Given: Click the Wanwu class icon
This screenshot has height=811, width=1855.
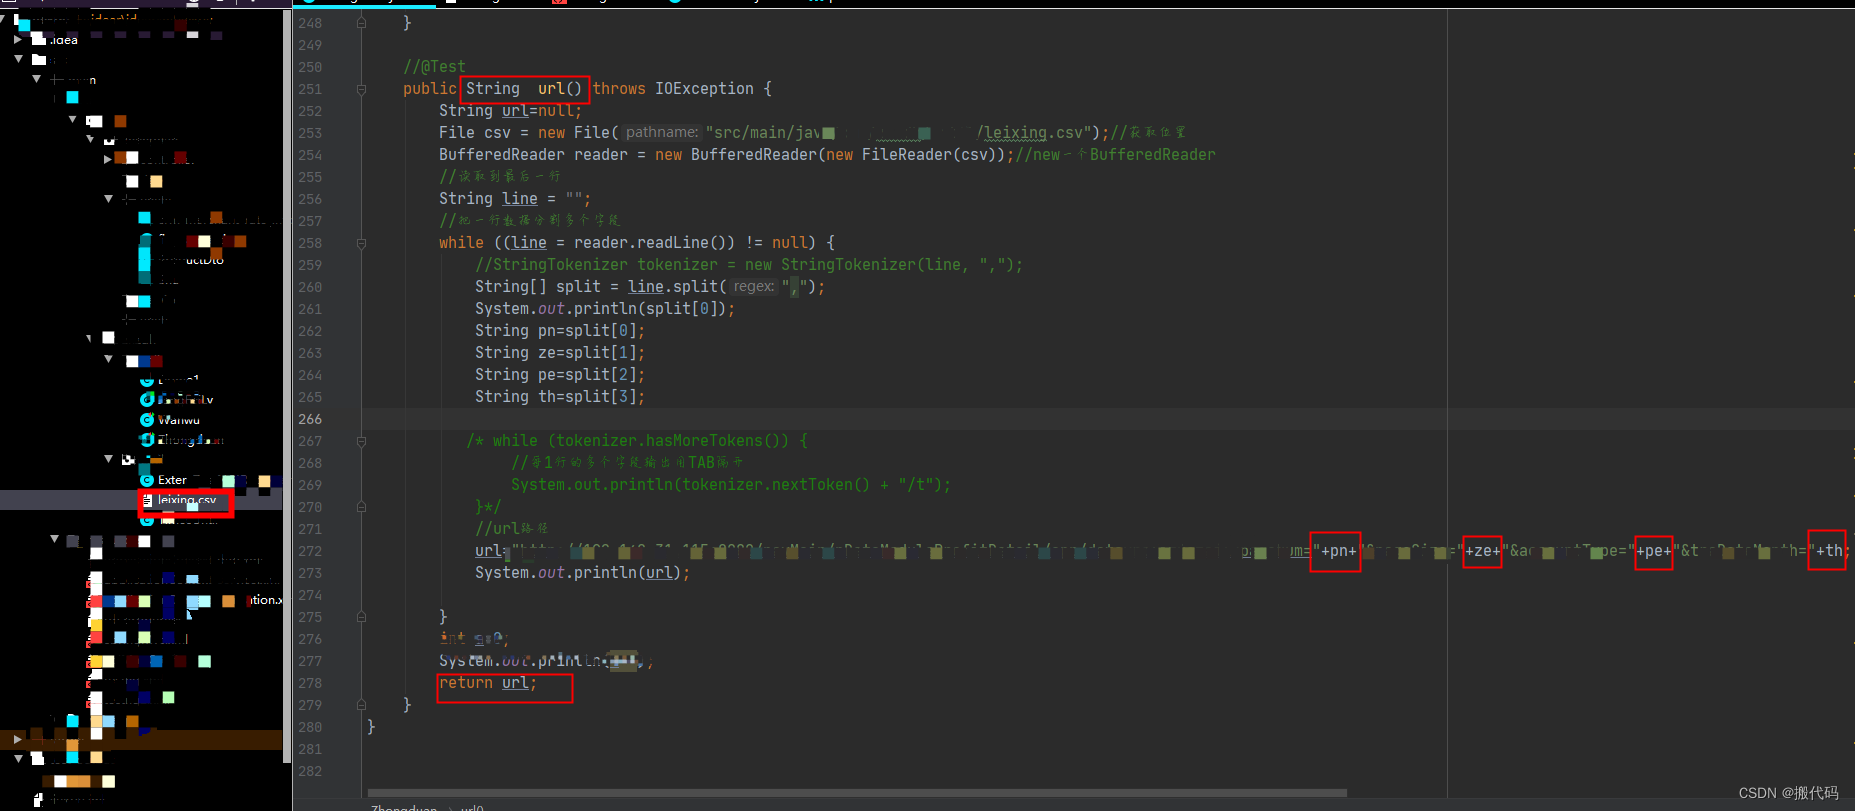Looking at the screenshot, I should coord(147,420).
